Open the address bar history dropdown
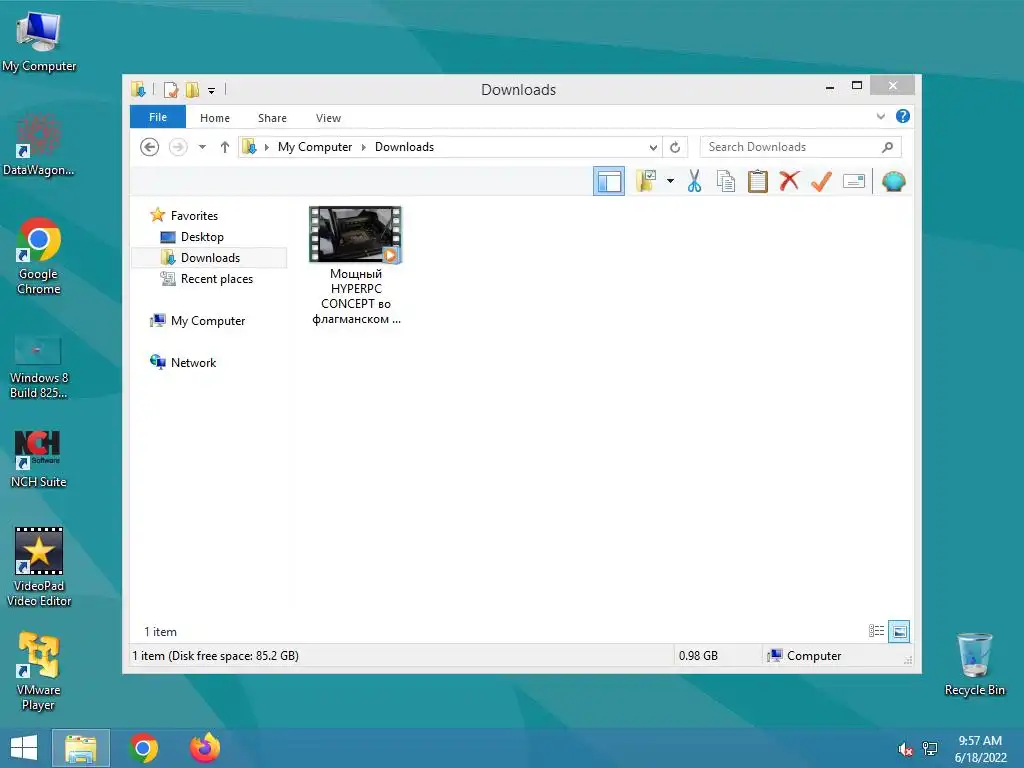 [x=653, y=147]
